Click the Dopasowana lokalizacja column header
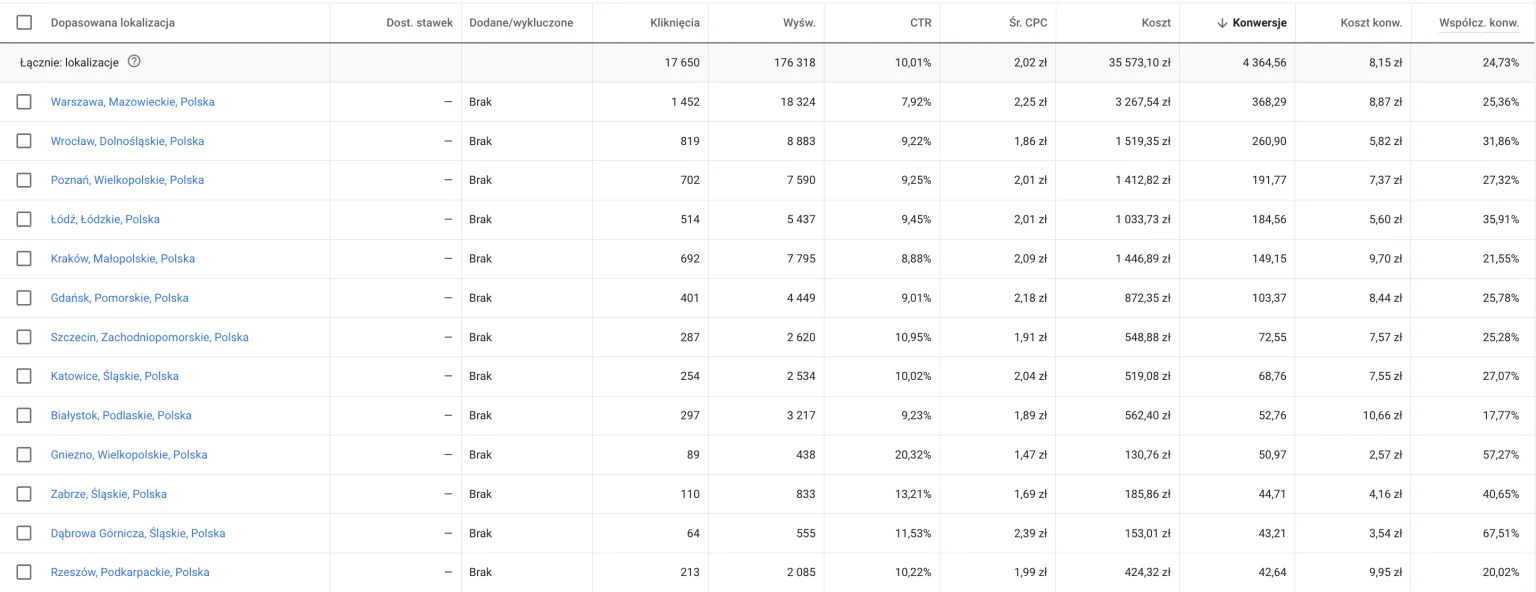 click(113, 23)
